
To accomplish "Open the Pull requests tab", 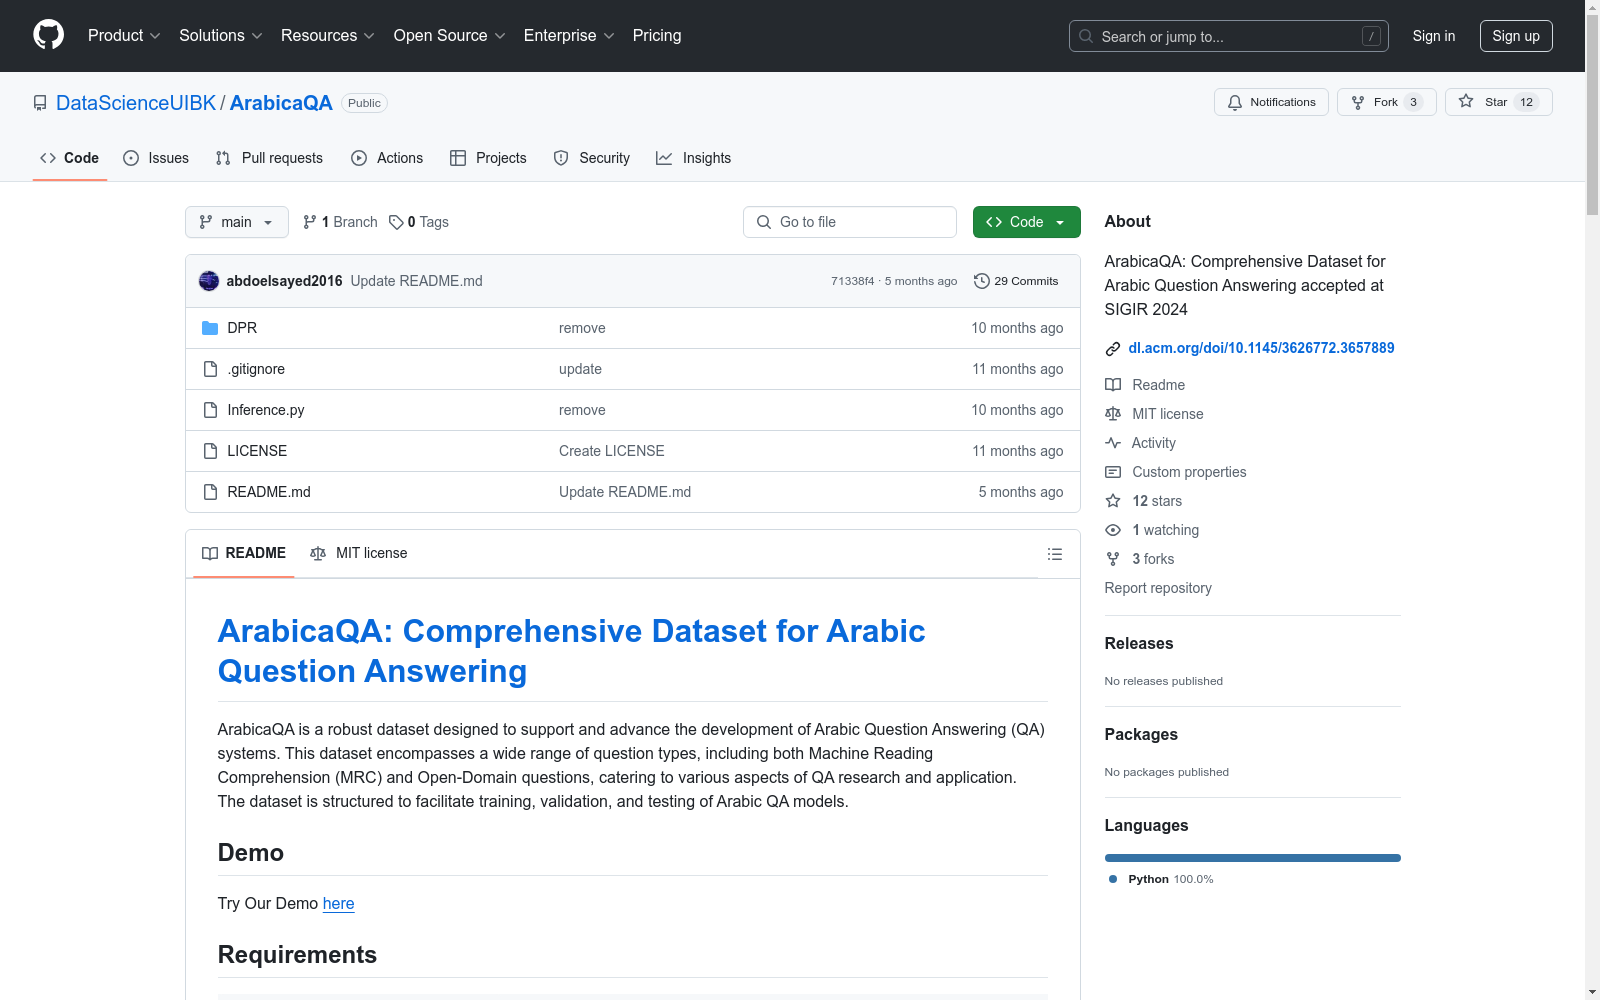I will click(x=269, y=158).
